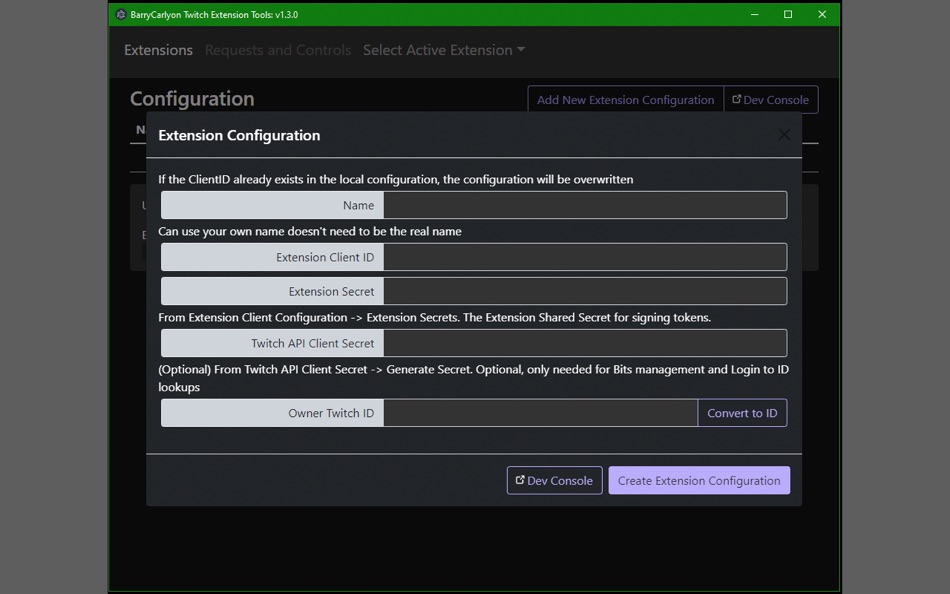950x594 pixels.
Task: Expand Select Active Extension dropdown
Action: pos(443,50)
